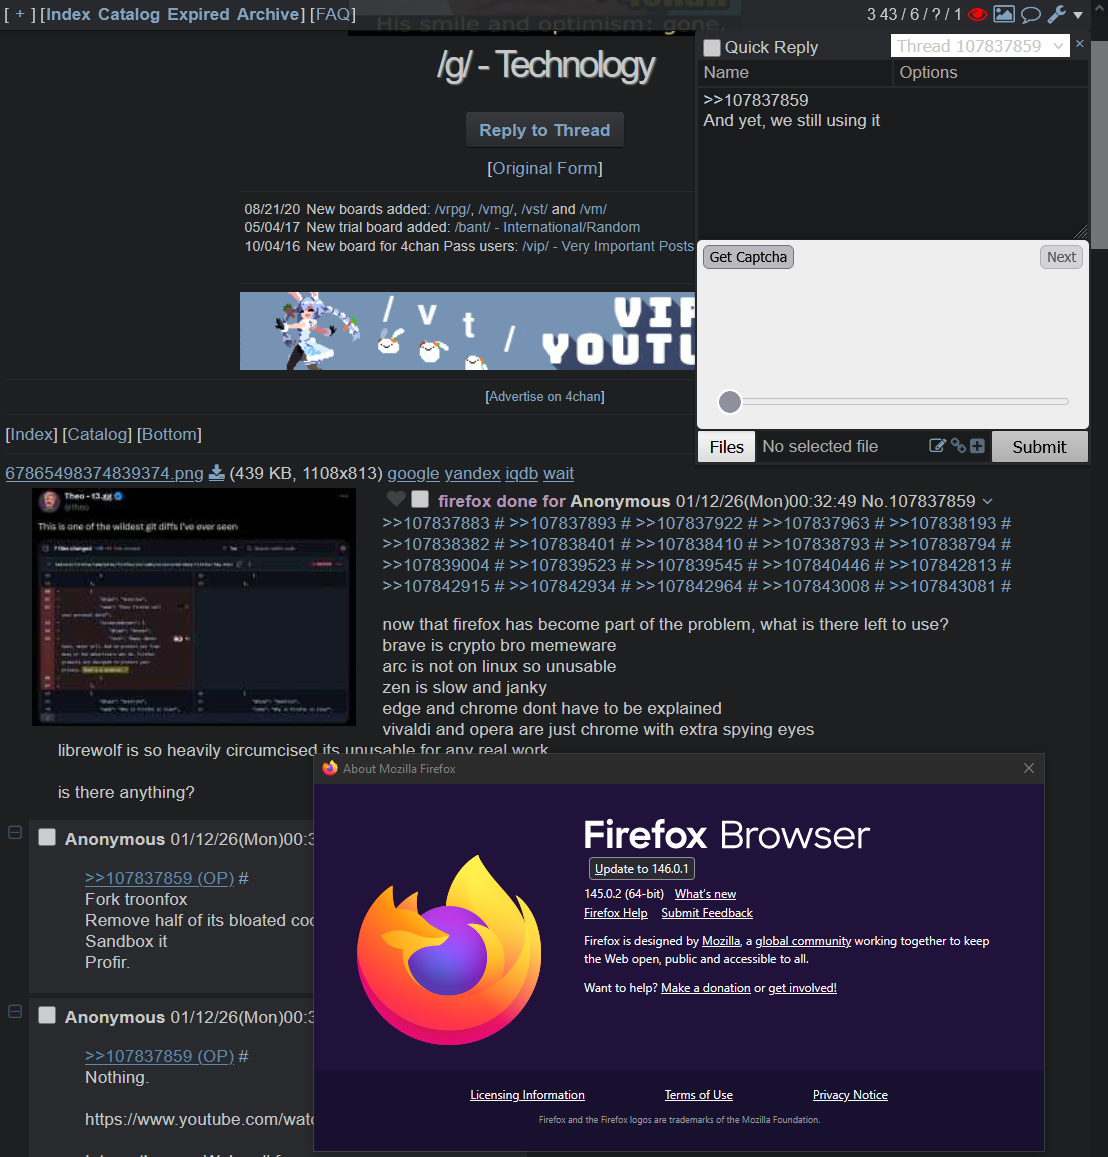Collapse the Fork troonfox reply with minus button

tap(15, 832)
